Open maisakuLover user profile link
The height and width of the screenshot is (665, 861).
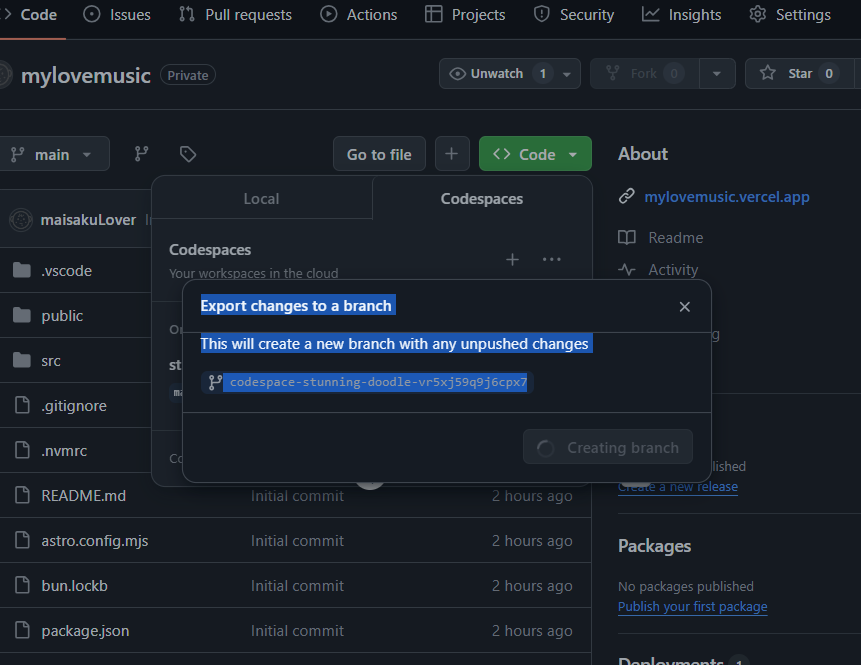pyautogui.click(x=88, y=220)
